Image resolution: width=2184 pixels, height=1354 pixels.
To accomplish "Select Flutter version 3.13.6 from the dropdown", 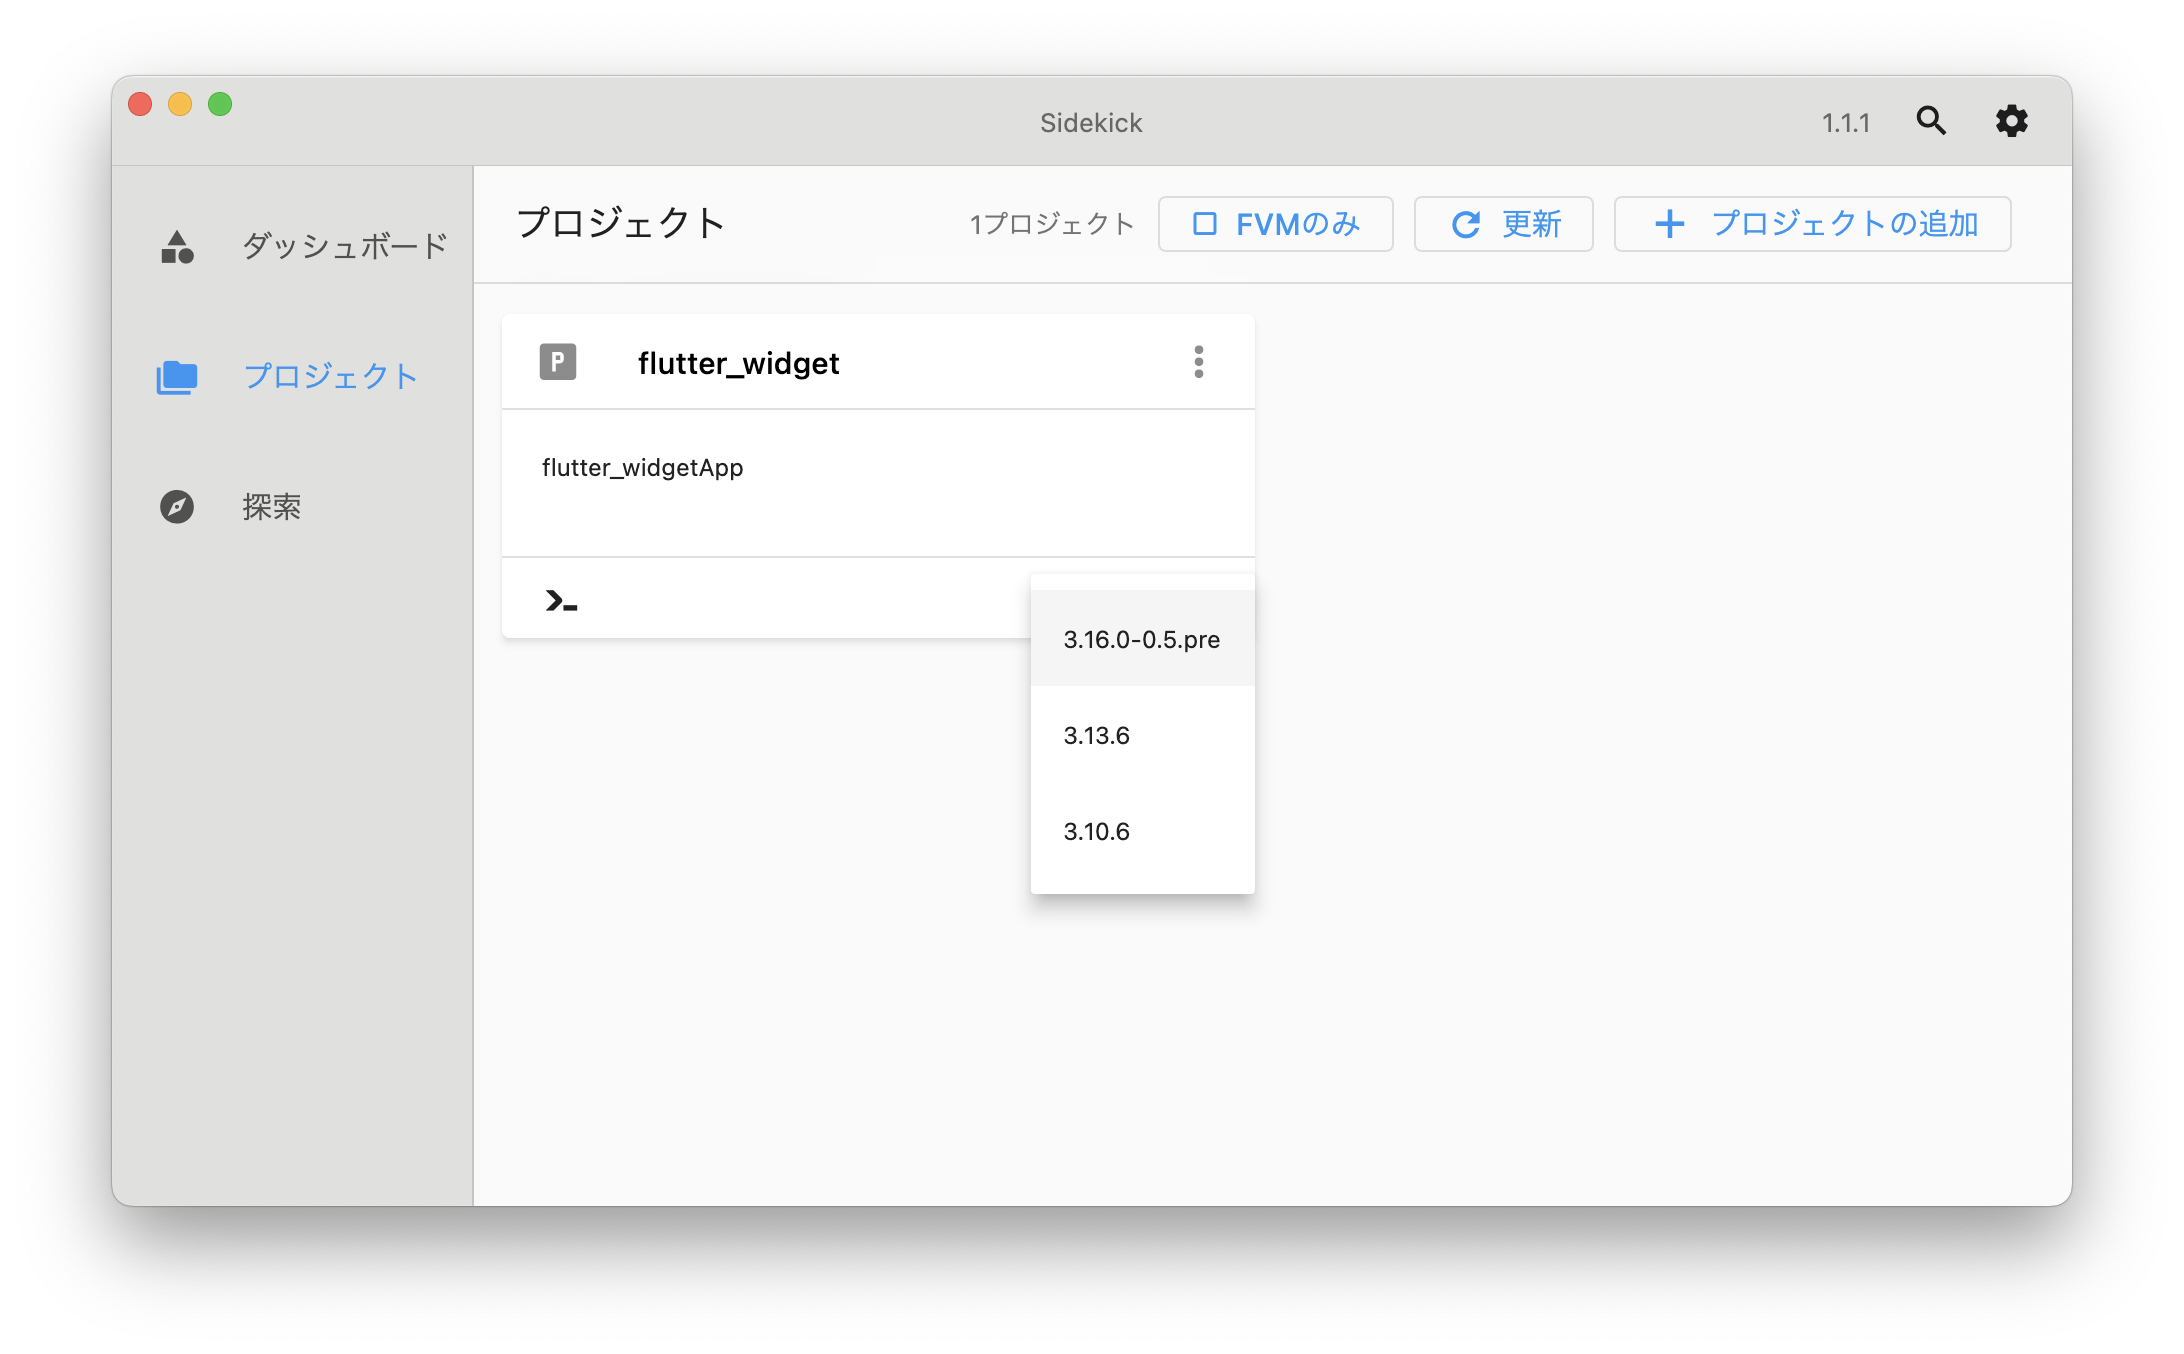I will point(1097,735).
